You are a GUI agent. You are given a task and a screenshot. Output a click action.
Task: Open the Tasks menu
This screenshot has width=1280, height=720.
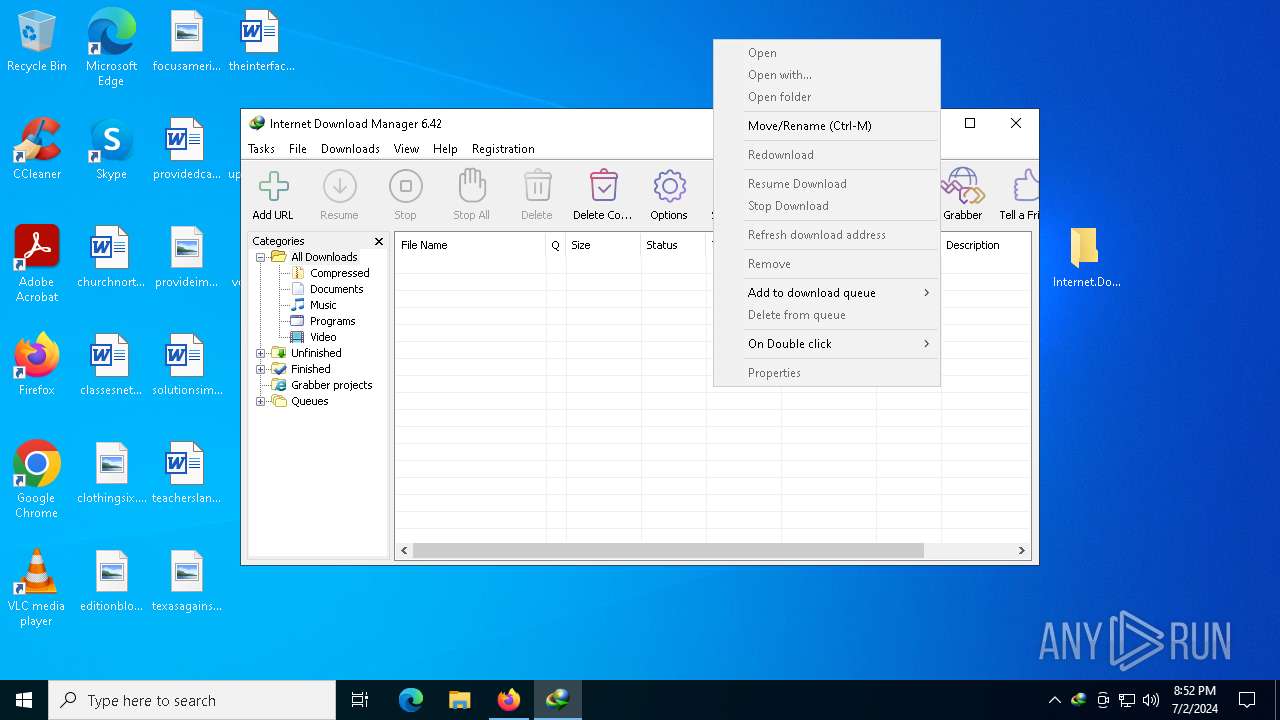[x=261, y=149]
